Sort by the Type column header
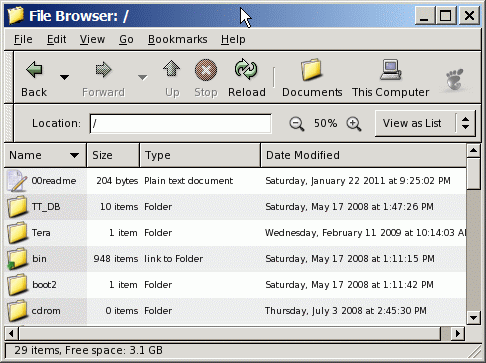Image resolution: width=486 pixels, height=363 pixels. tap(200, 155)
